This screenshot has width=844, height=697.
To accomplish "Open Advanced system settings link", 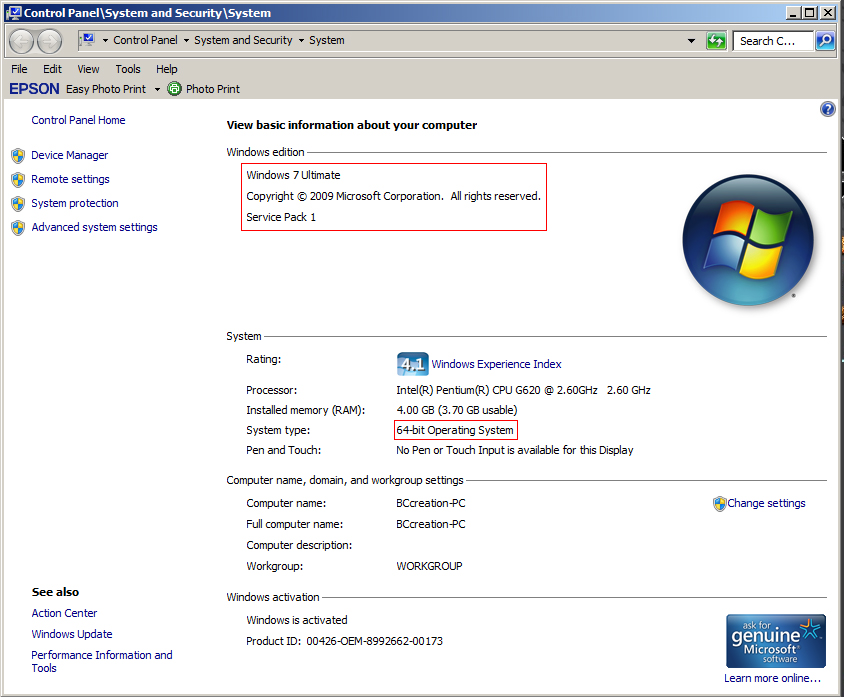I will (x=94, y=227).
